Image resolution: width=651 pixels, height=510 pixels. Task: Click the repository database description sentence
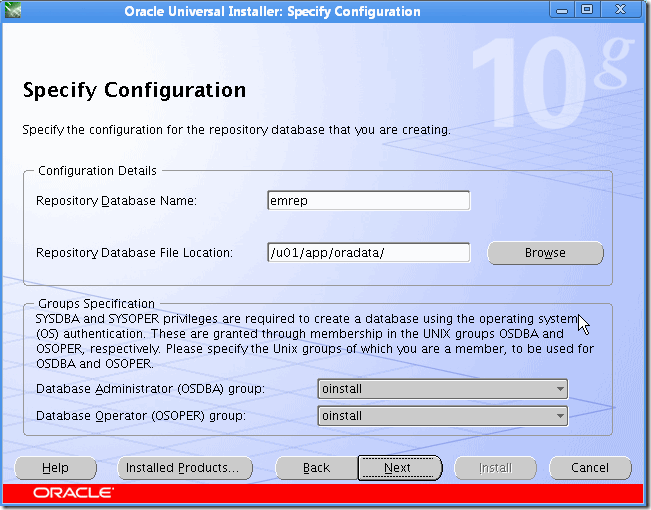tap(236, 130)
